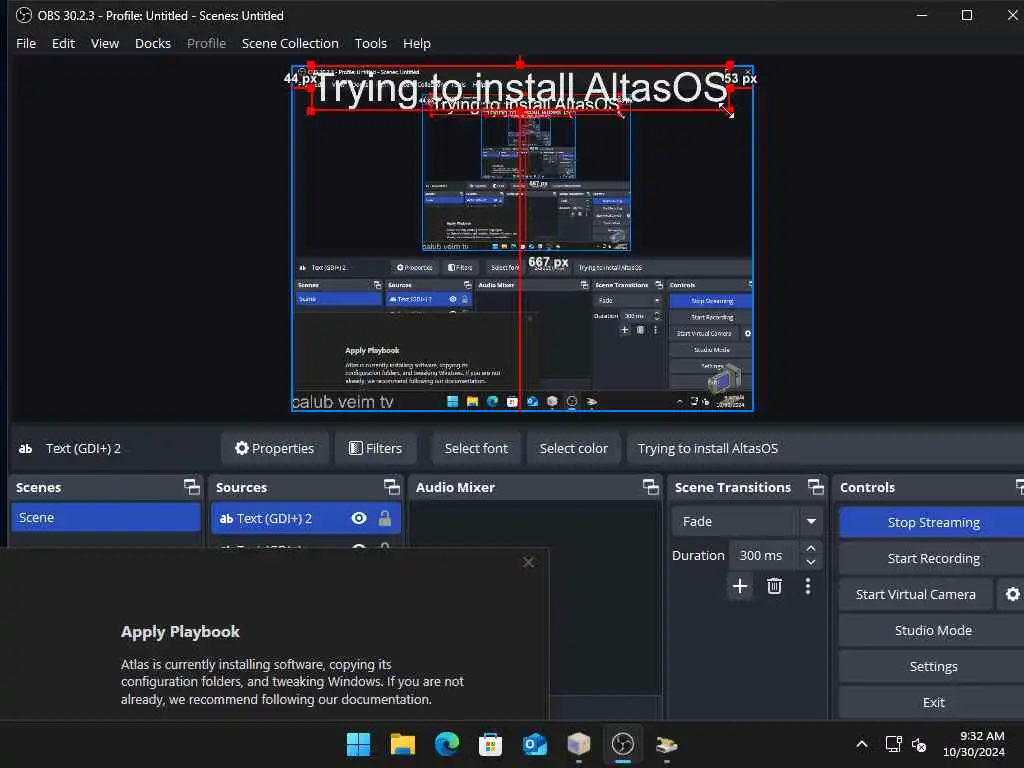Image resolution: width=1024 pixels, height=768 pixels.
Task: Click the 'Trying to install AltasOS' text field
Action: (823, 448)
